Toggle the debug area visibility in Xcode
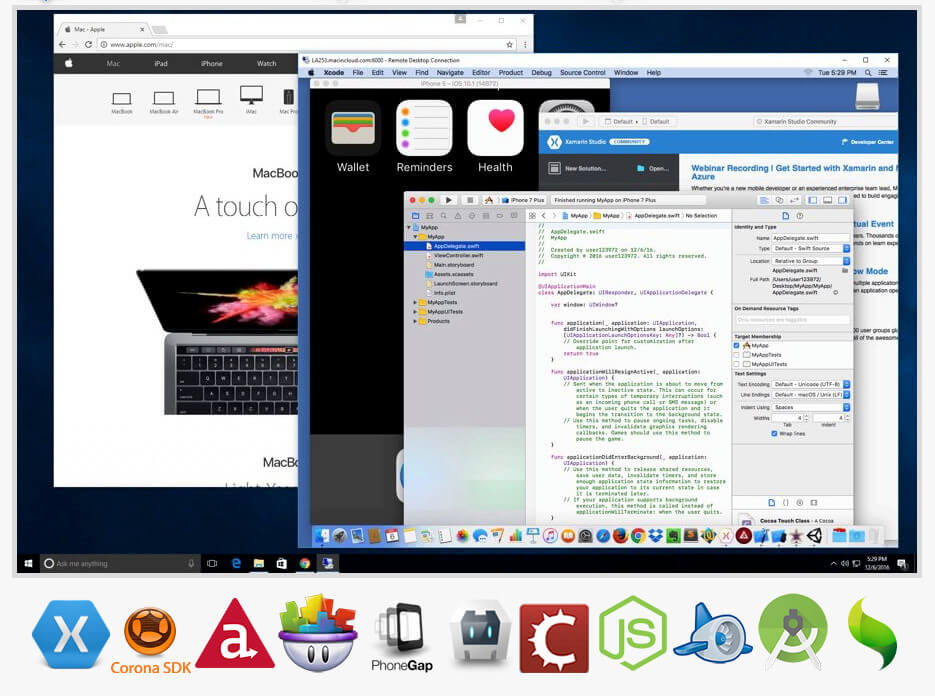Image resolution: width=935 pixels, height=696 pixels. pos(827,200)
